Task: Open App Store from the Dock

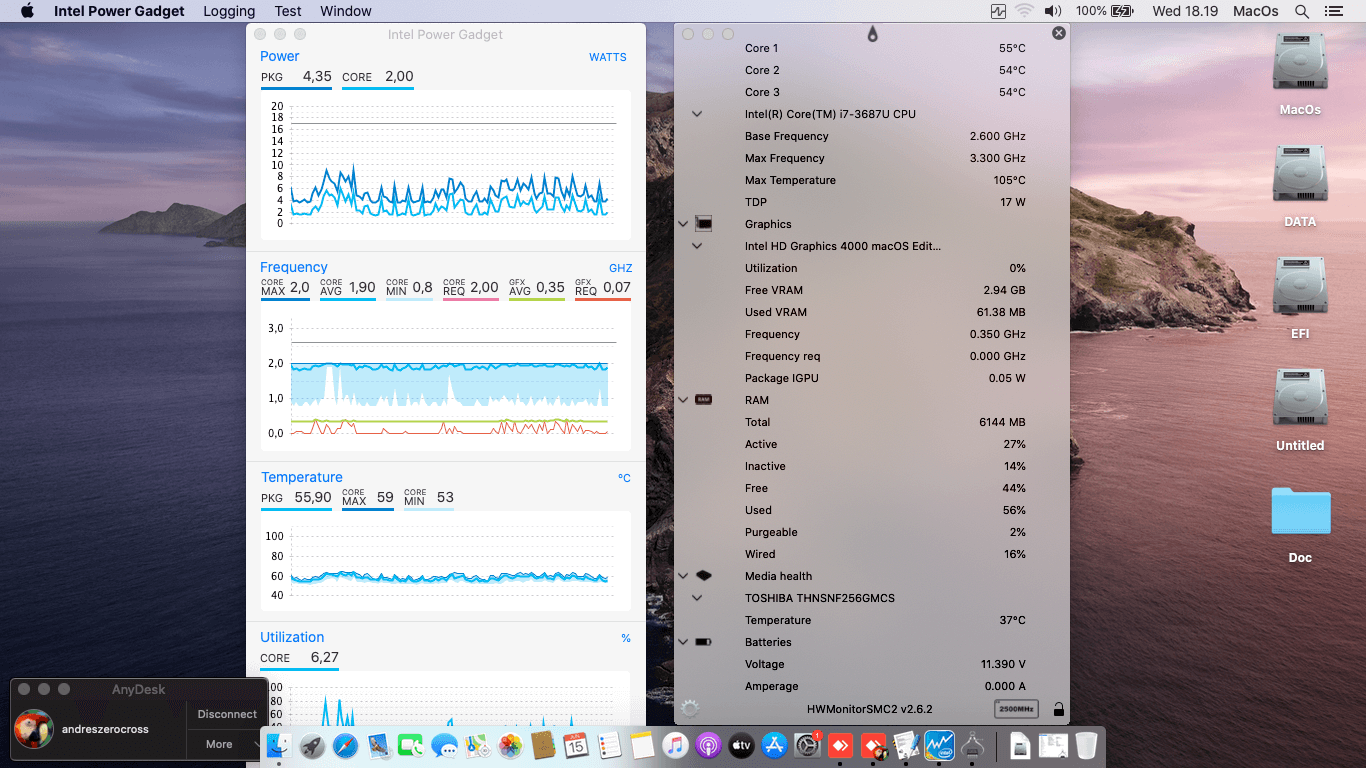Action: 774,745
